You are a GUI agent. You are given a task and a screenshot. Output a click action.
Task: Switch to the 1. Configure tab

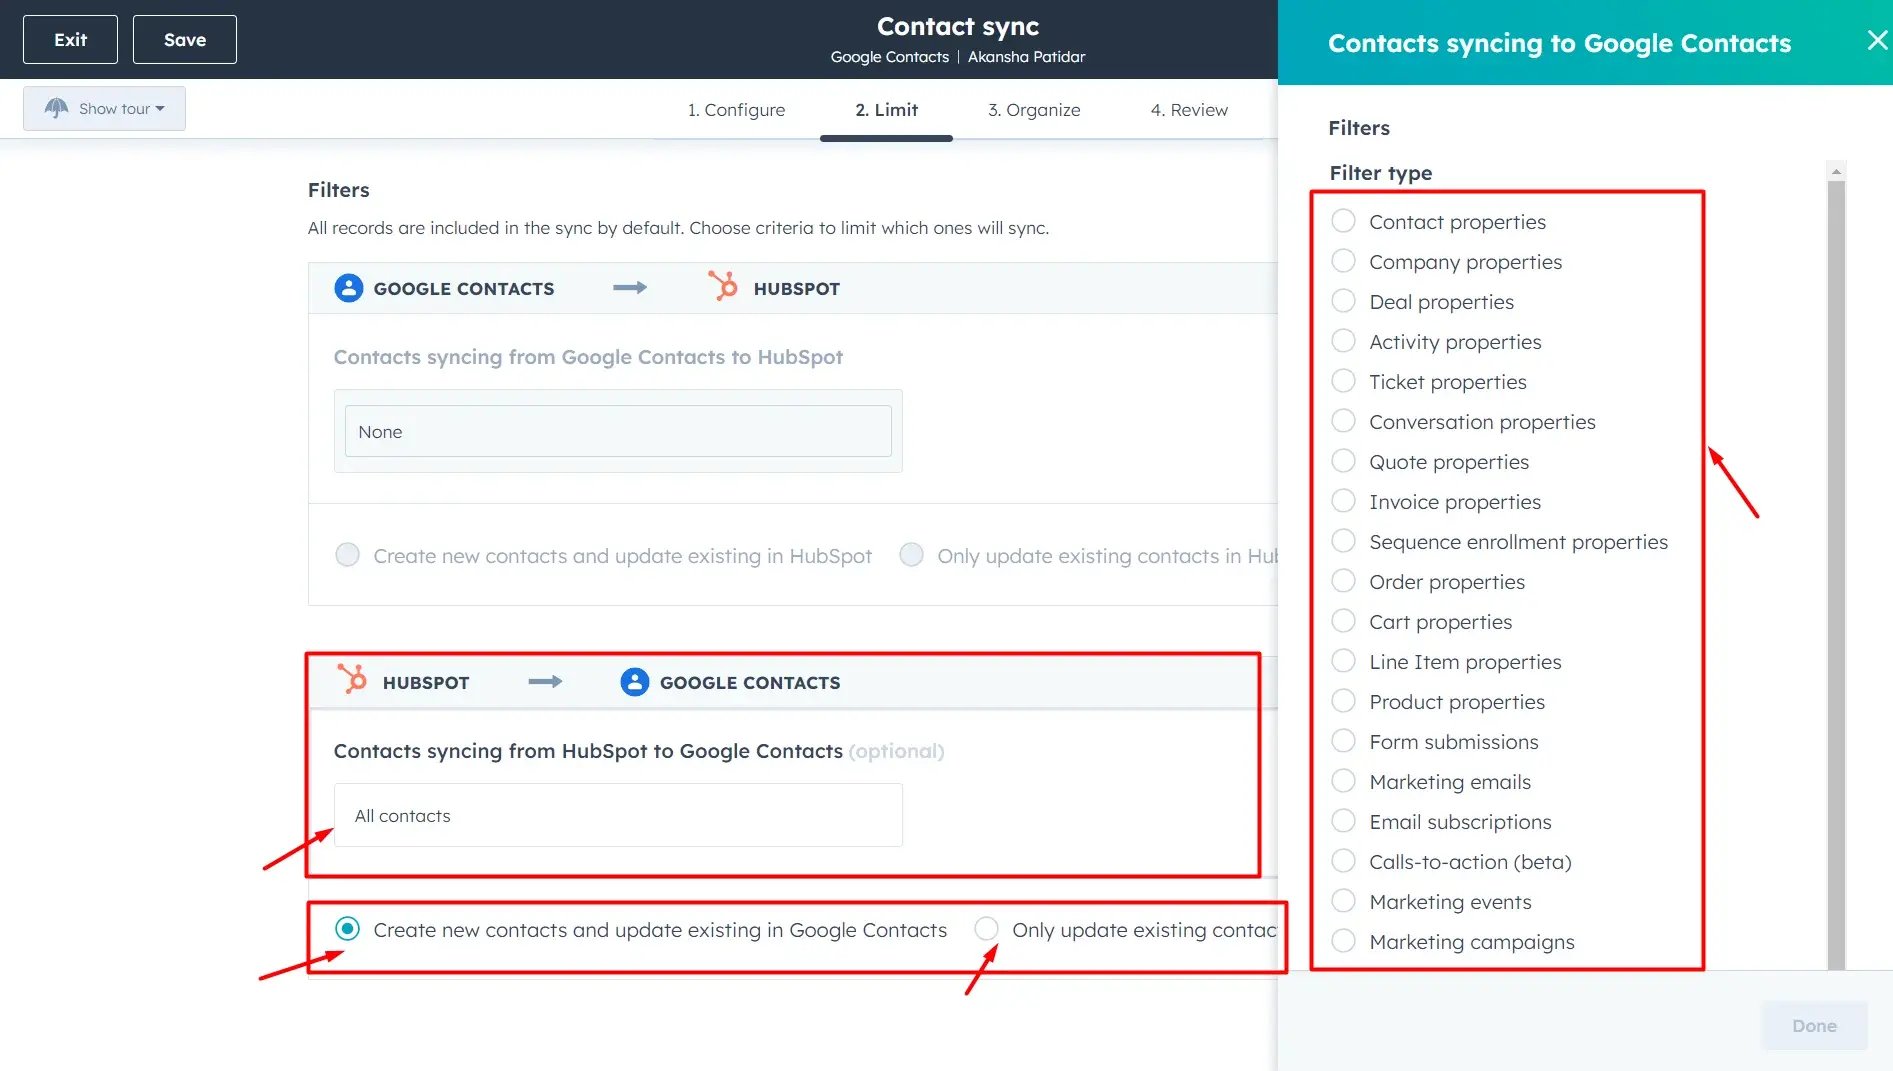(x=736, y=110)
